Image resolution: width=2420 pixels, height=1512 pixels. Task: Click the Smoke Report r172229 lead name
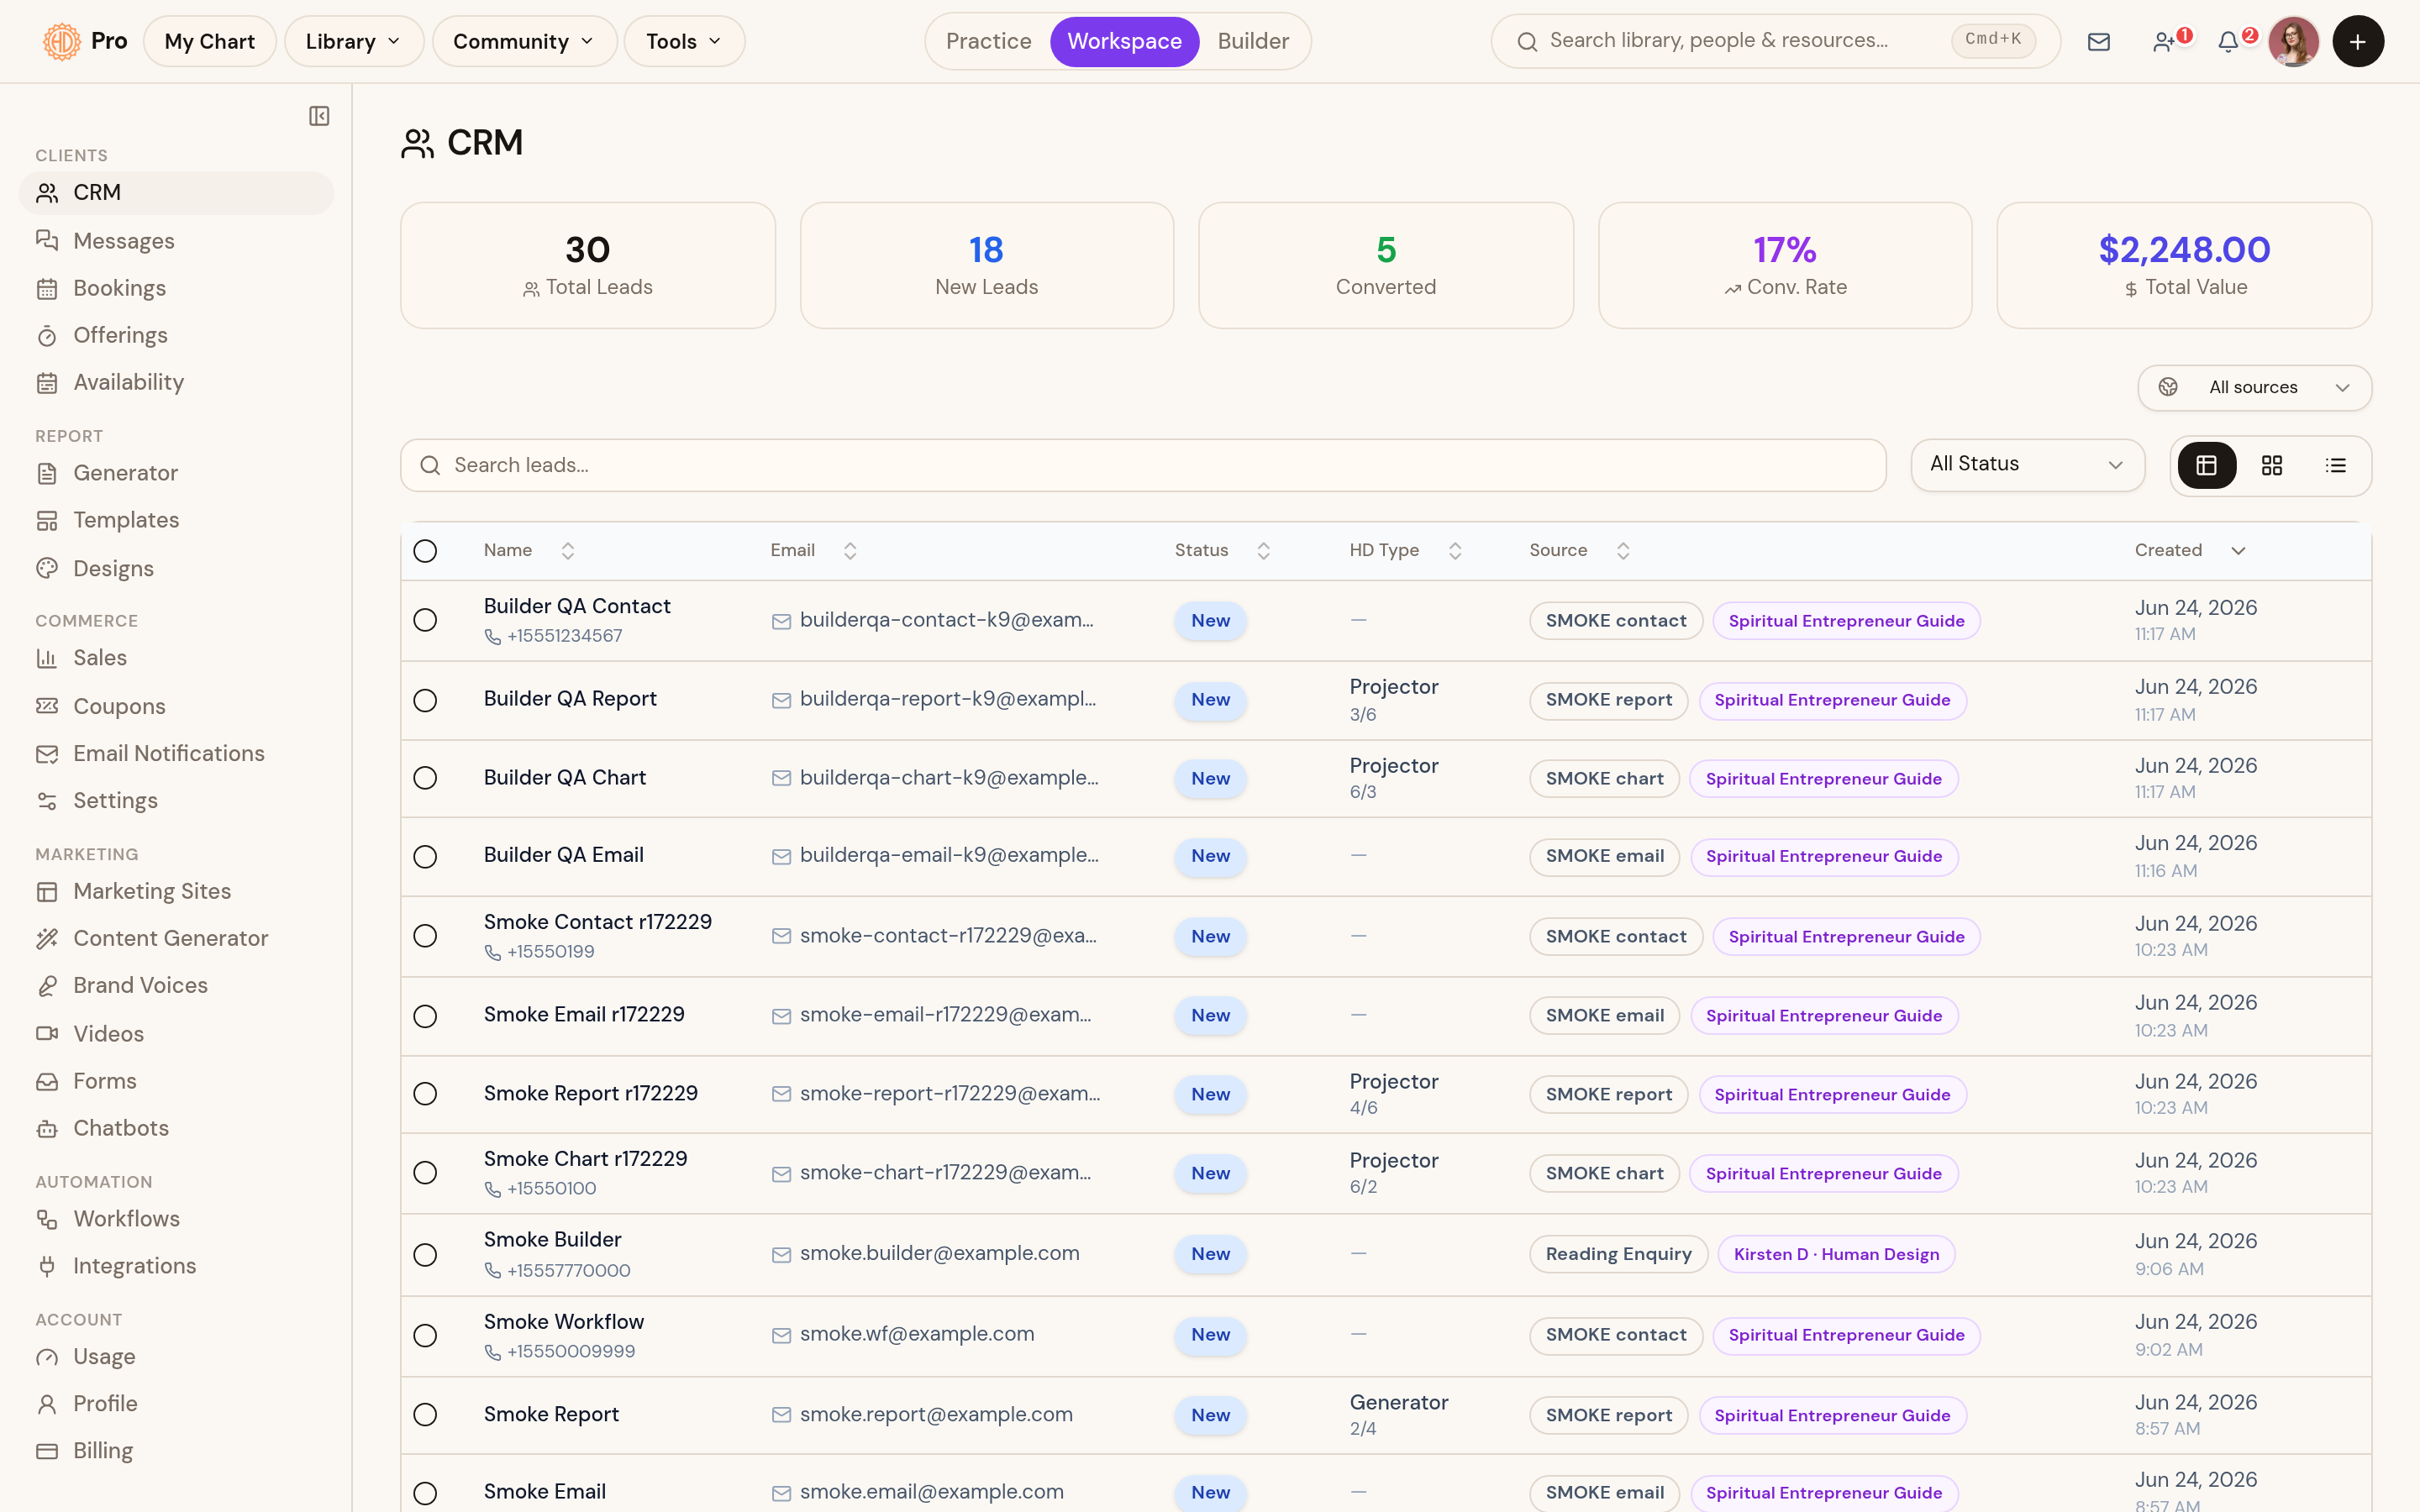coord(590,1093)
